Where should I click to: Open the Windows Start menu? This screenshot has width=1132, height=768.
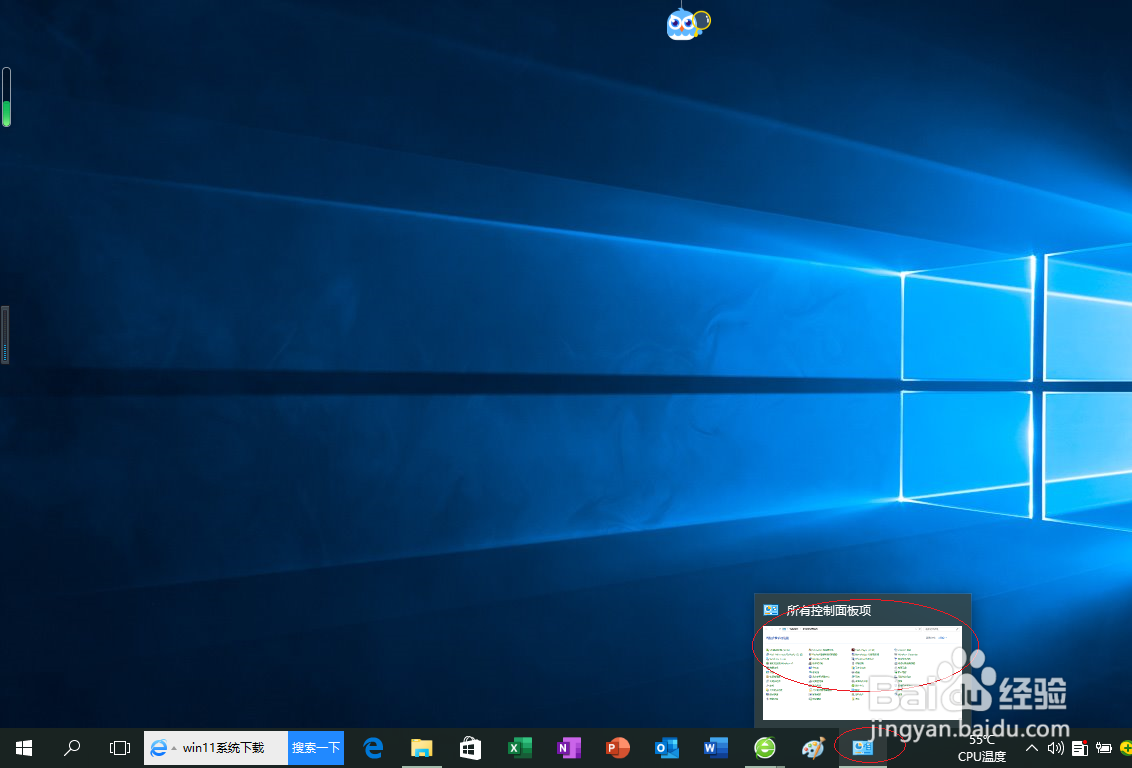[24, 748]
